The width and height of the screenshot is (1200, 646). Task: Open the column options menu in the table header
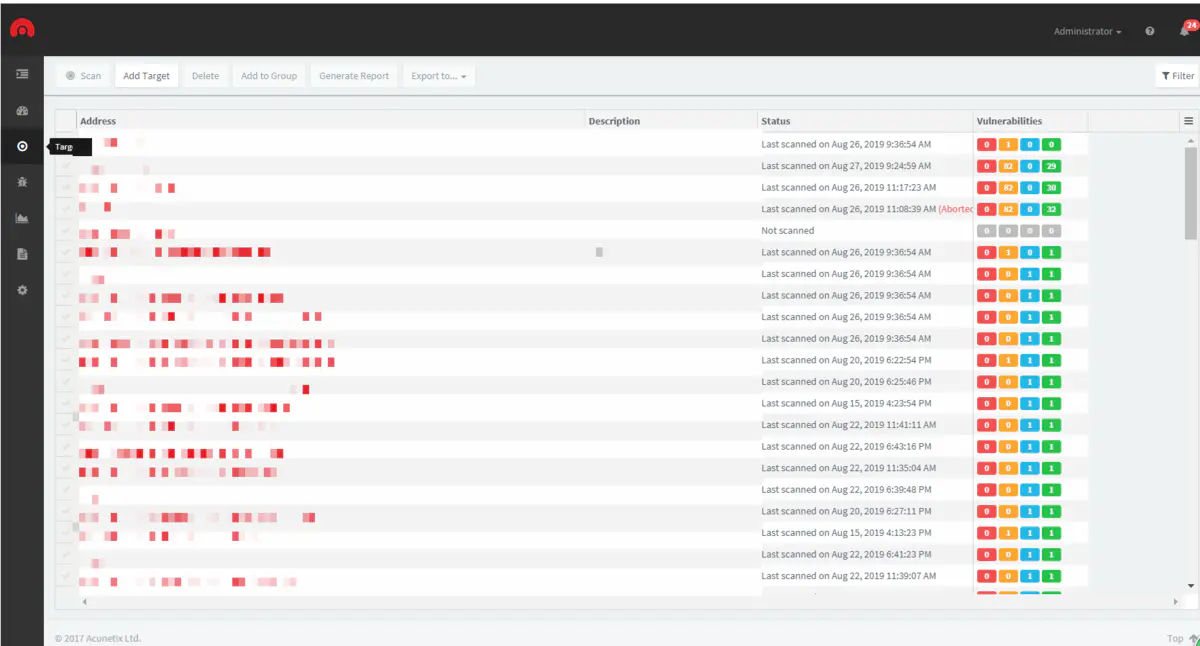[1188, 121]
